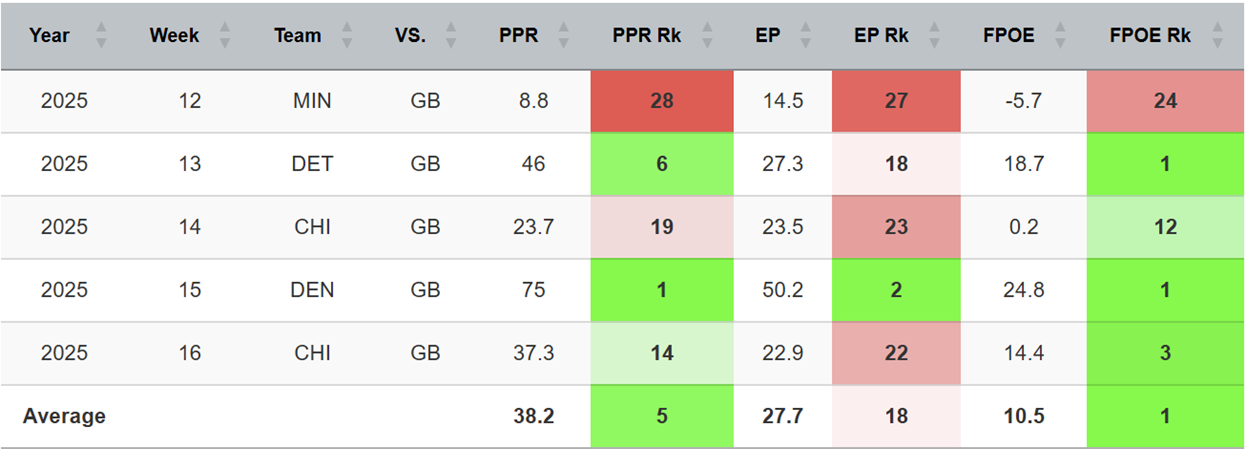Click the sort arrows beside FPOE Rk
The height and width of the screenshot is (449, 1247).
(x=1216, y=36)
